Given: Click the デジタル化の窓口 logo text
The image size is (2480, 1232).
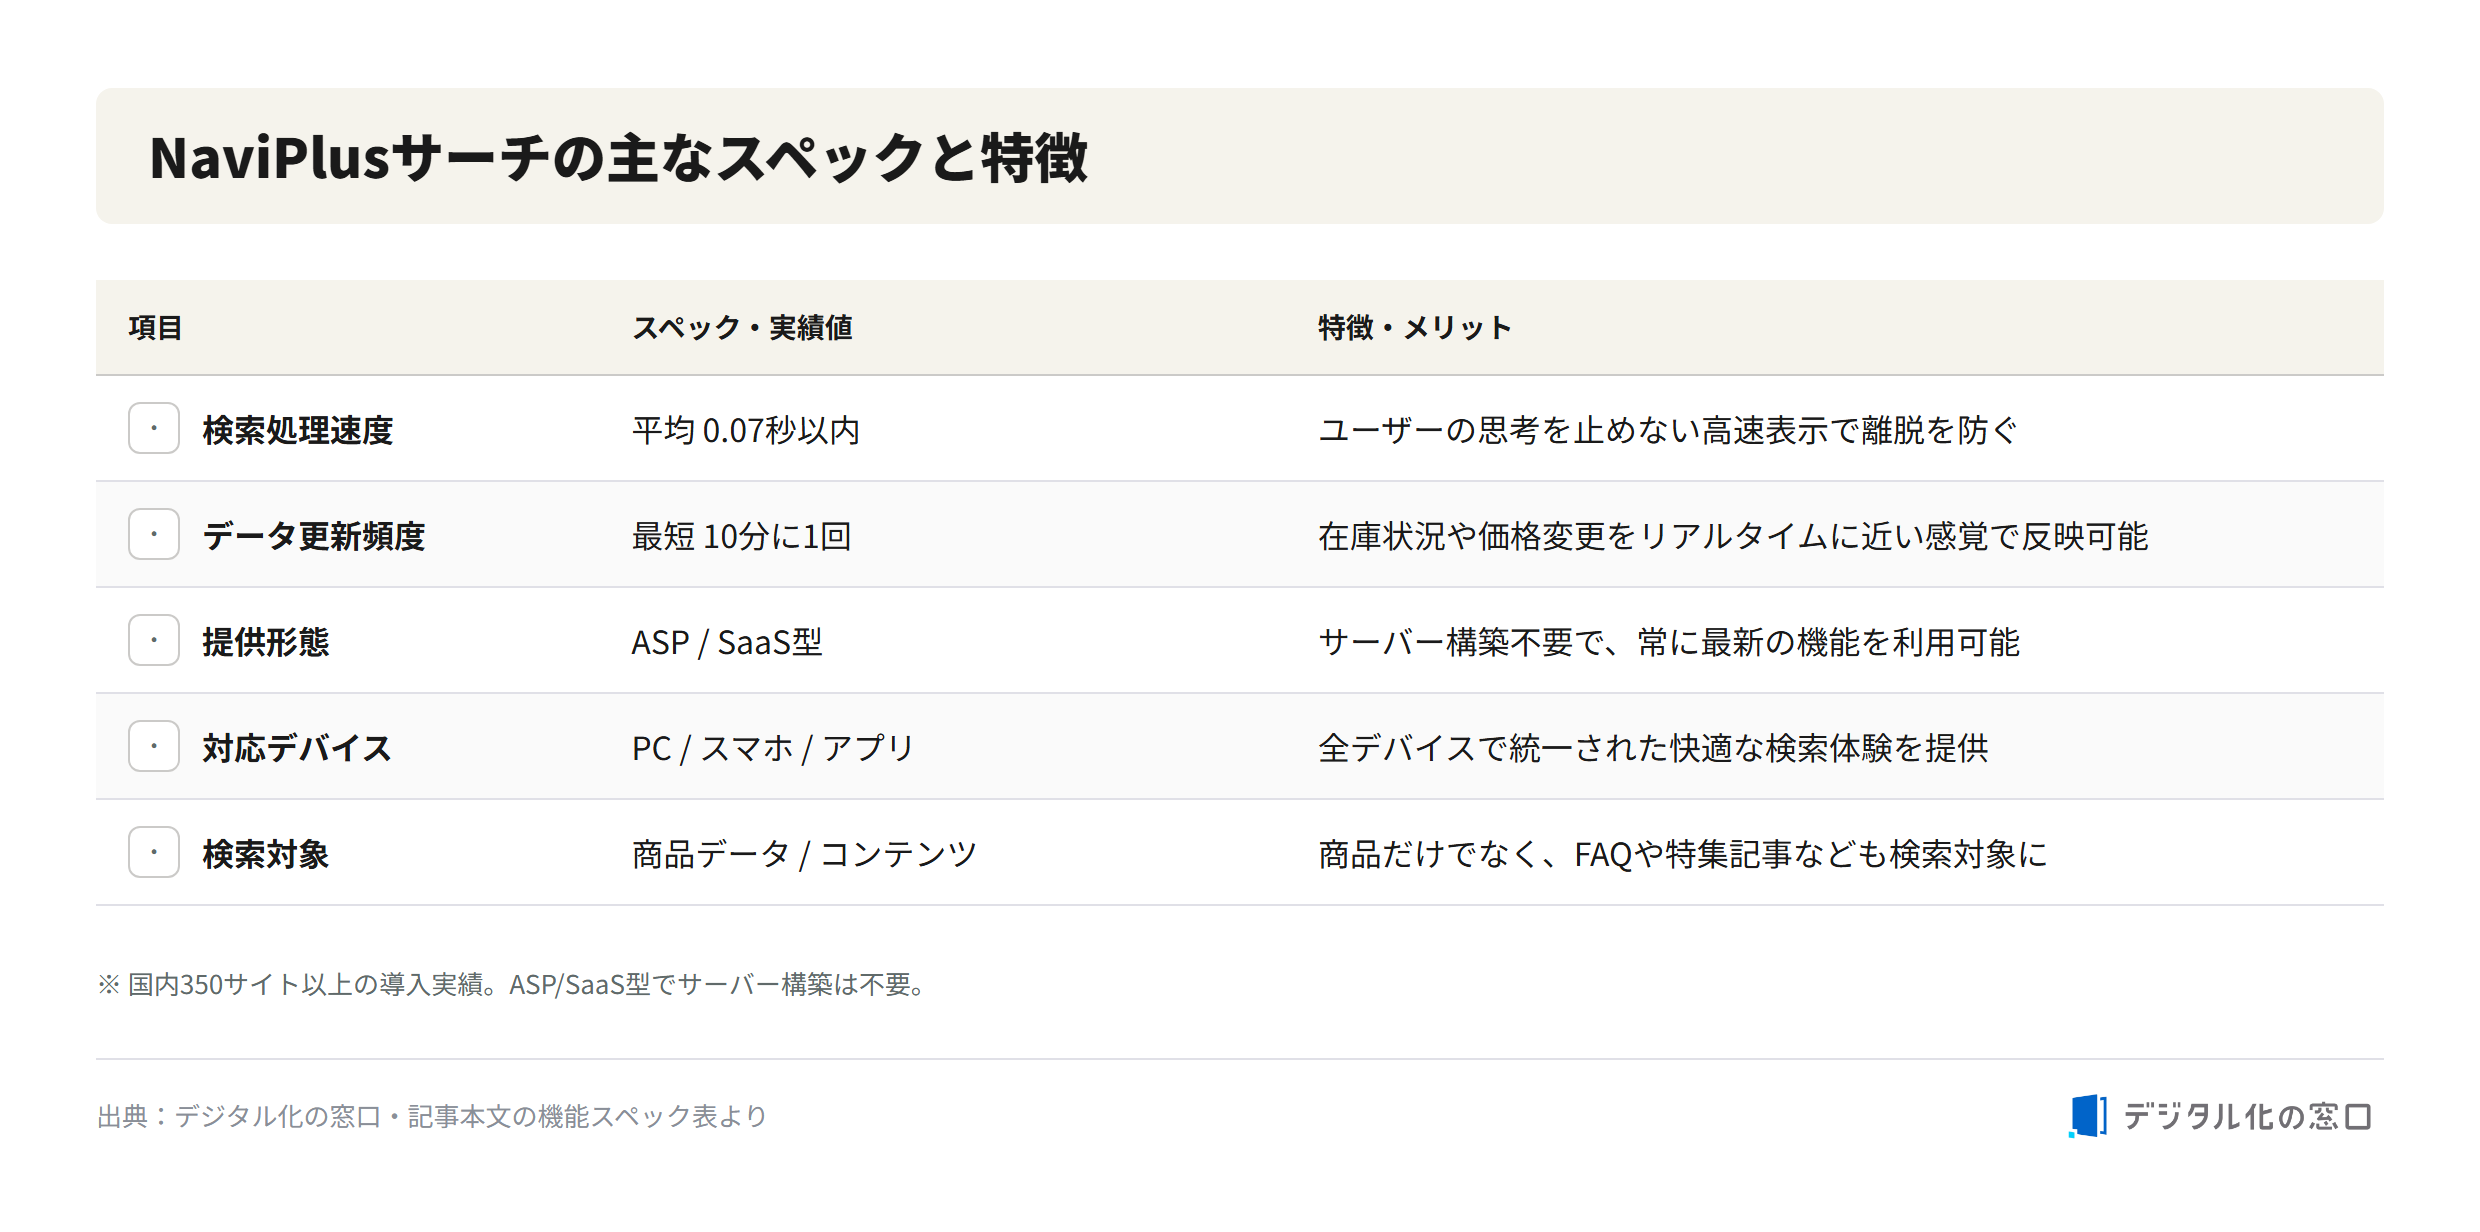Looking at the screenshot, I should 2247,1116.
